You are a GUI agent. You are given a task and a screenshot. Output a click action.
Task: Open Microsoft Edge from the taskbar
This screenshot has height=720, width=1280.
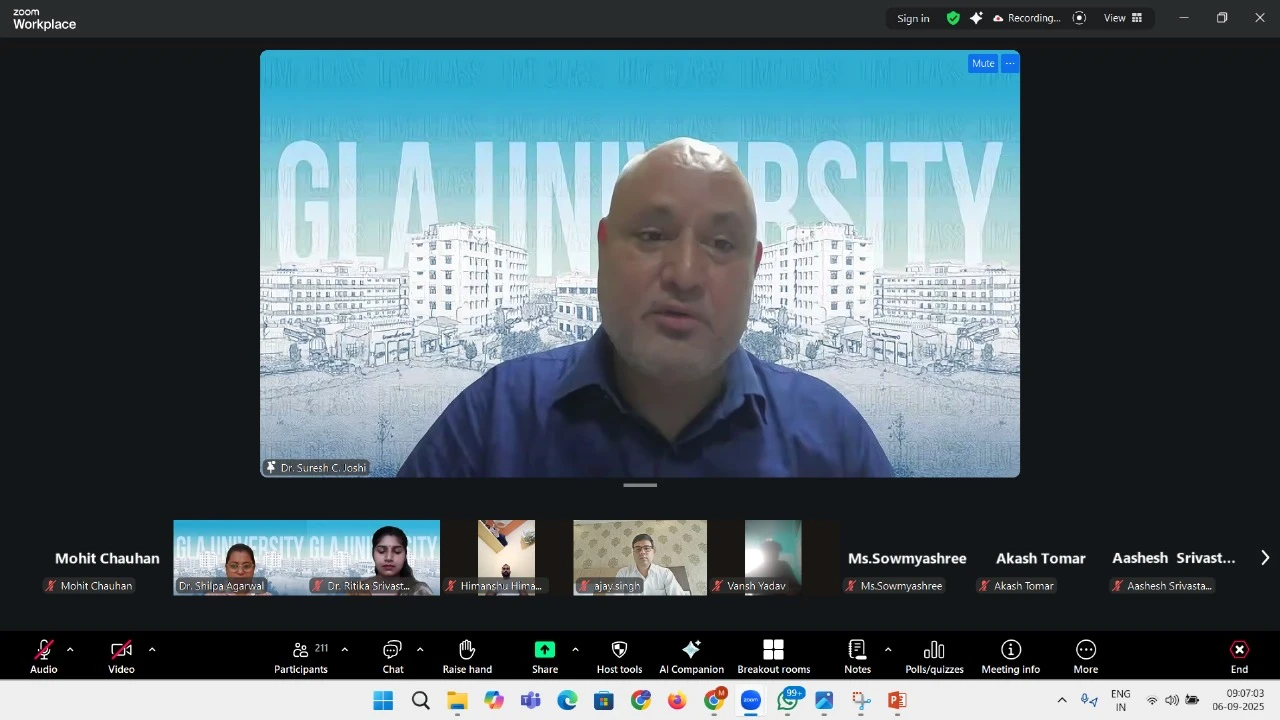click(567, 701)
